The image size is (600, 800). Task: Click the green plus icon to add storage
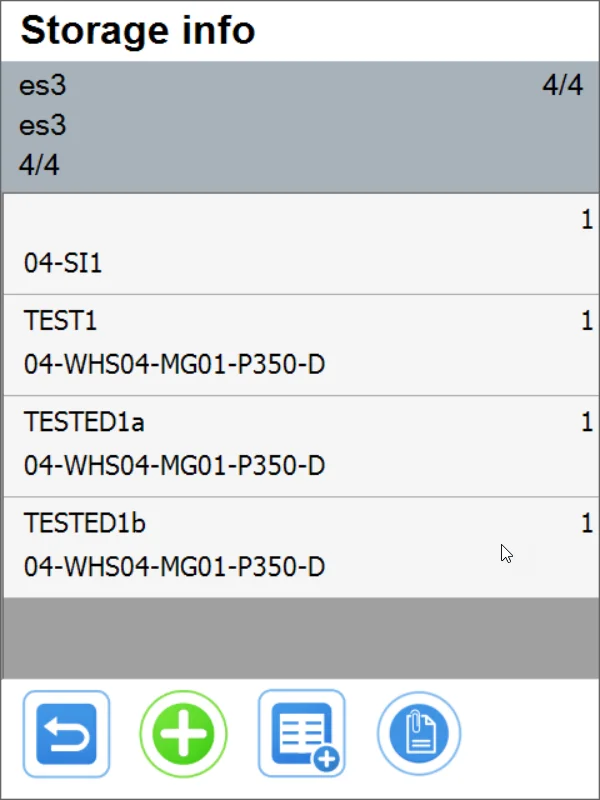183,733
